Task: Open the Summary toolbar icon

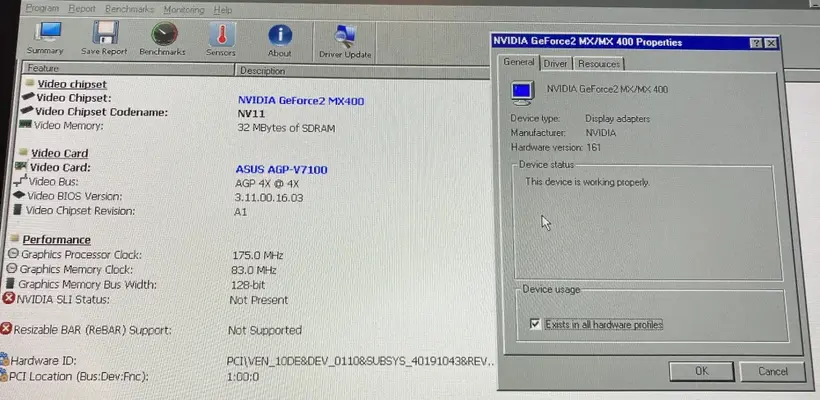Action: (45, 36)
